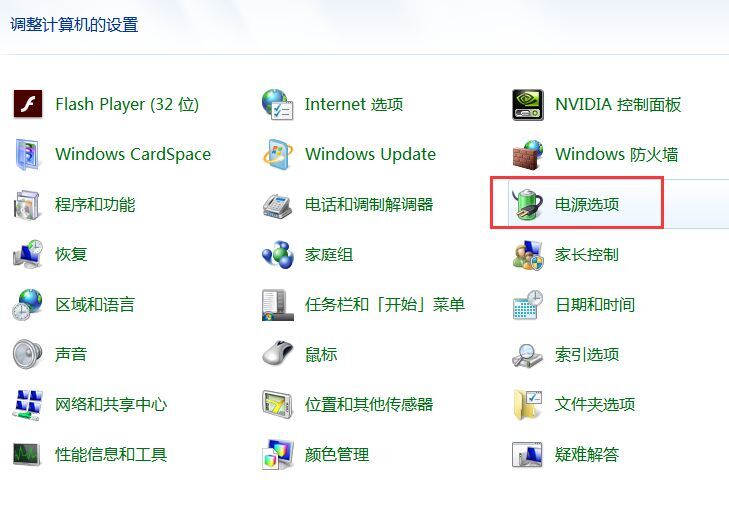This screenshot has width=729, height=507.
Task: Click the 日期和时间 calendar icon
Action: click(528, 304)
